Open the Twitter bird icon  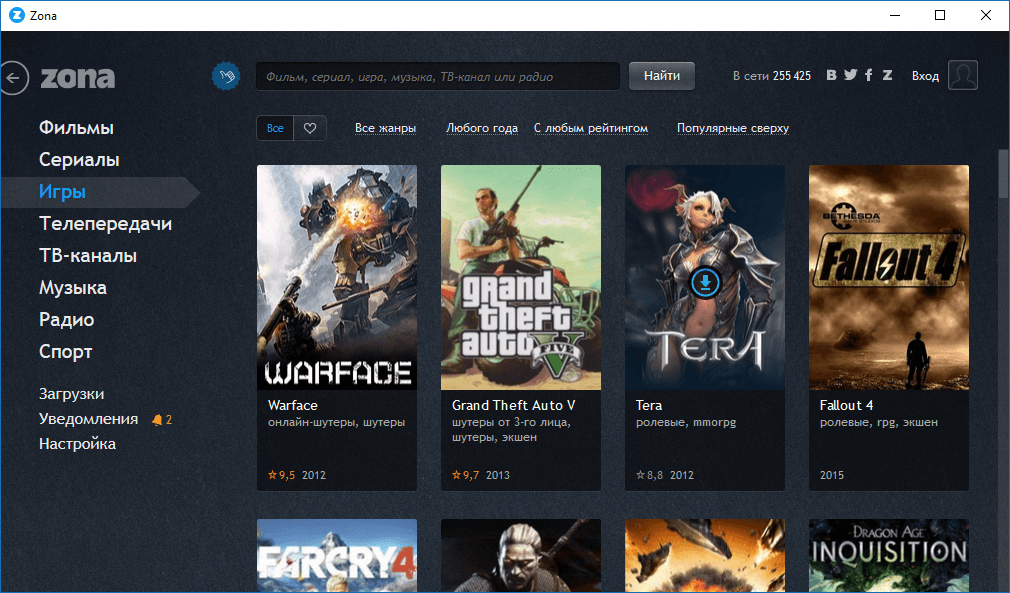(x=851, y=75)
